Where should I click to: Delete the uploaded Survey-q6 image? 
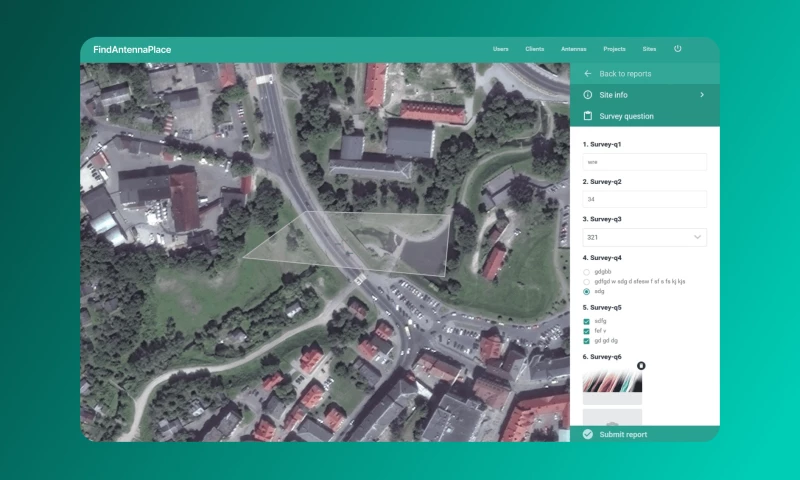(x=641, y=366)
